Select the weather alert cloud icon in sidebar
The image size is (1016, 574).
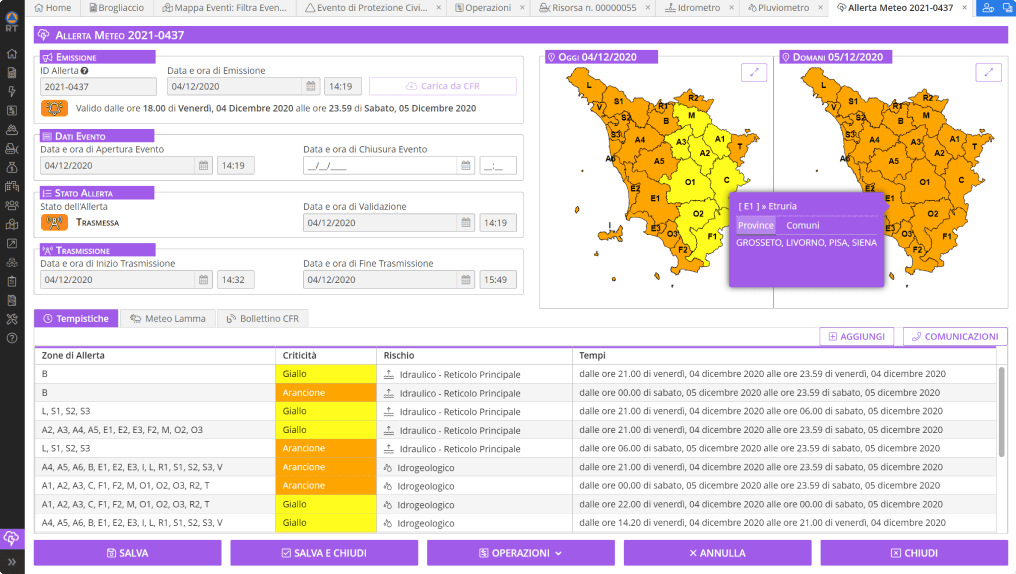[12, 538]
